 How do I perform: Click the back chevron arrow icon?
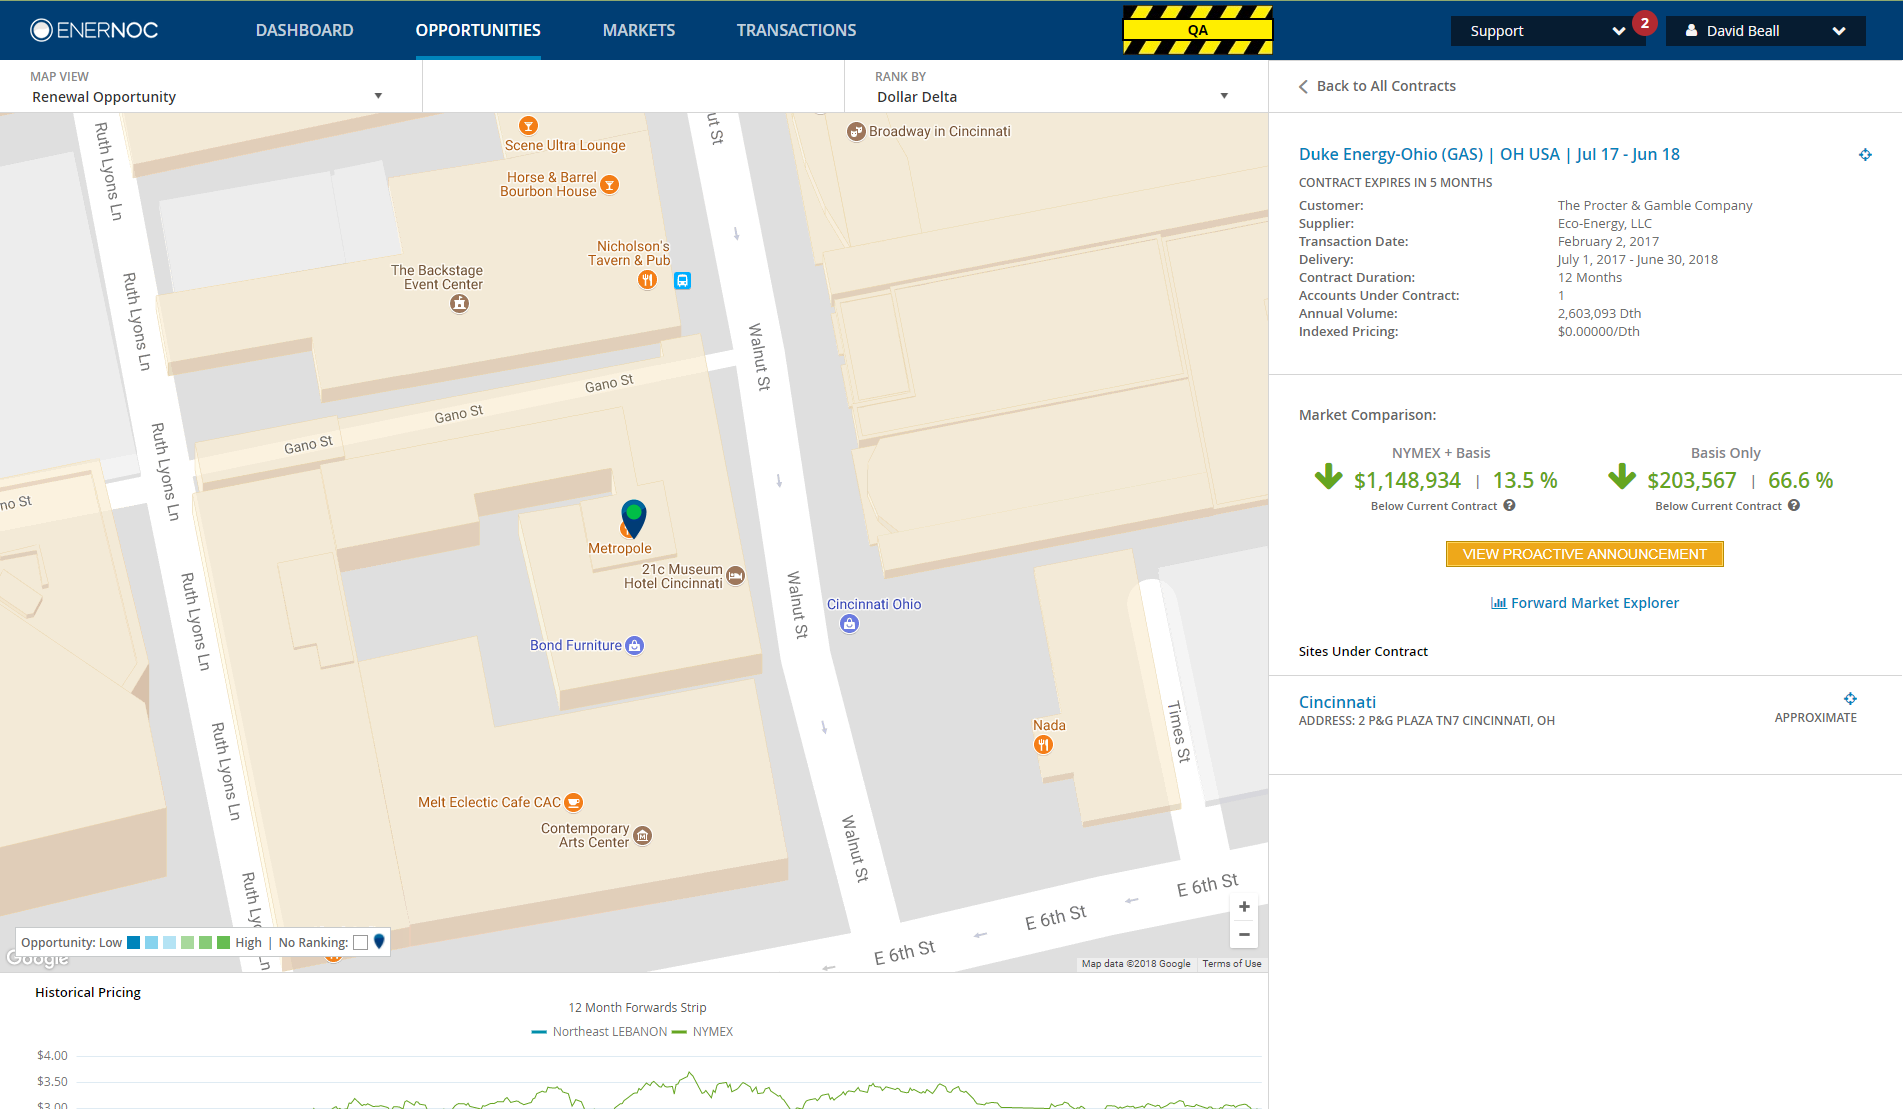coord(1303,87)
